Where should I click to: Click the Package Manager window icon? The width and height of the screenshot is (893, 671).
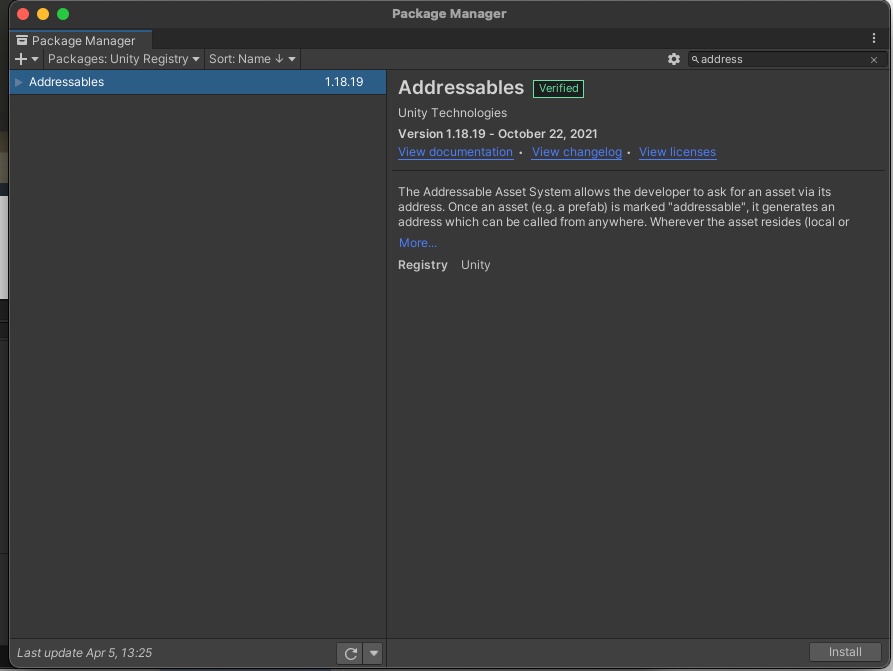pyautogui.click(x=20, y=40)
